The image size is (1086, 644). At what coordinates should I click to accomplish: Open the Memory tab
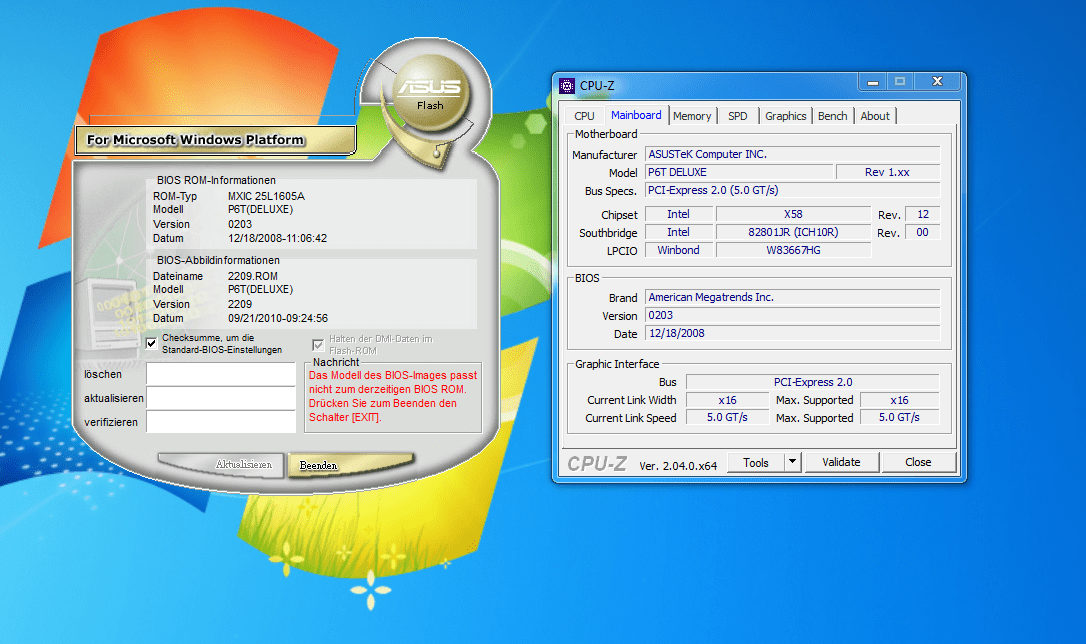692,116
